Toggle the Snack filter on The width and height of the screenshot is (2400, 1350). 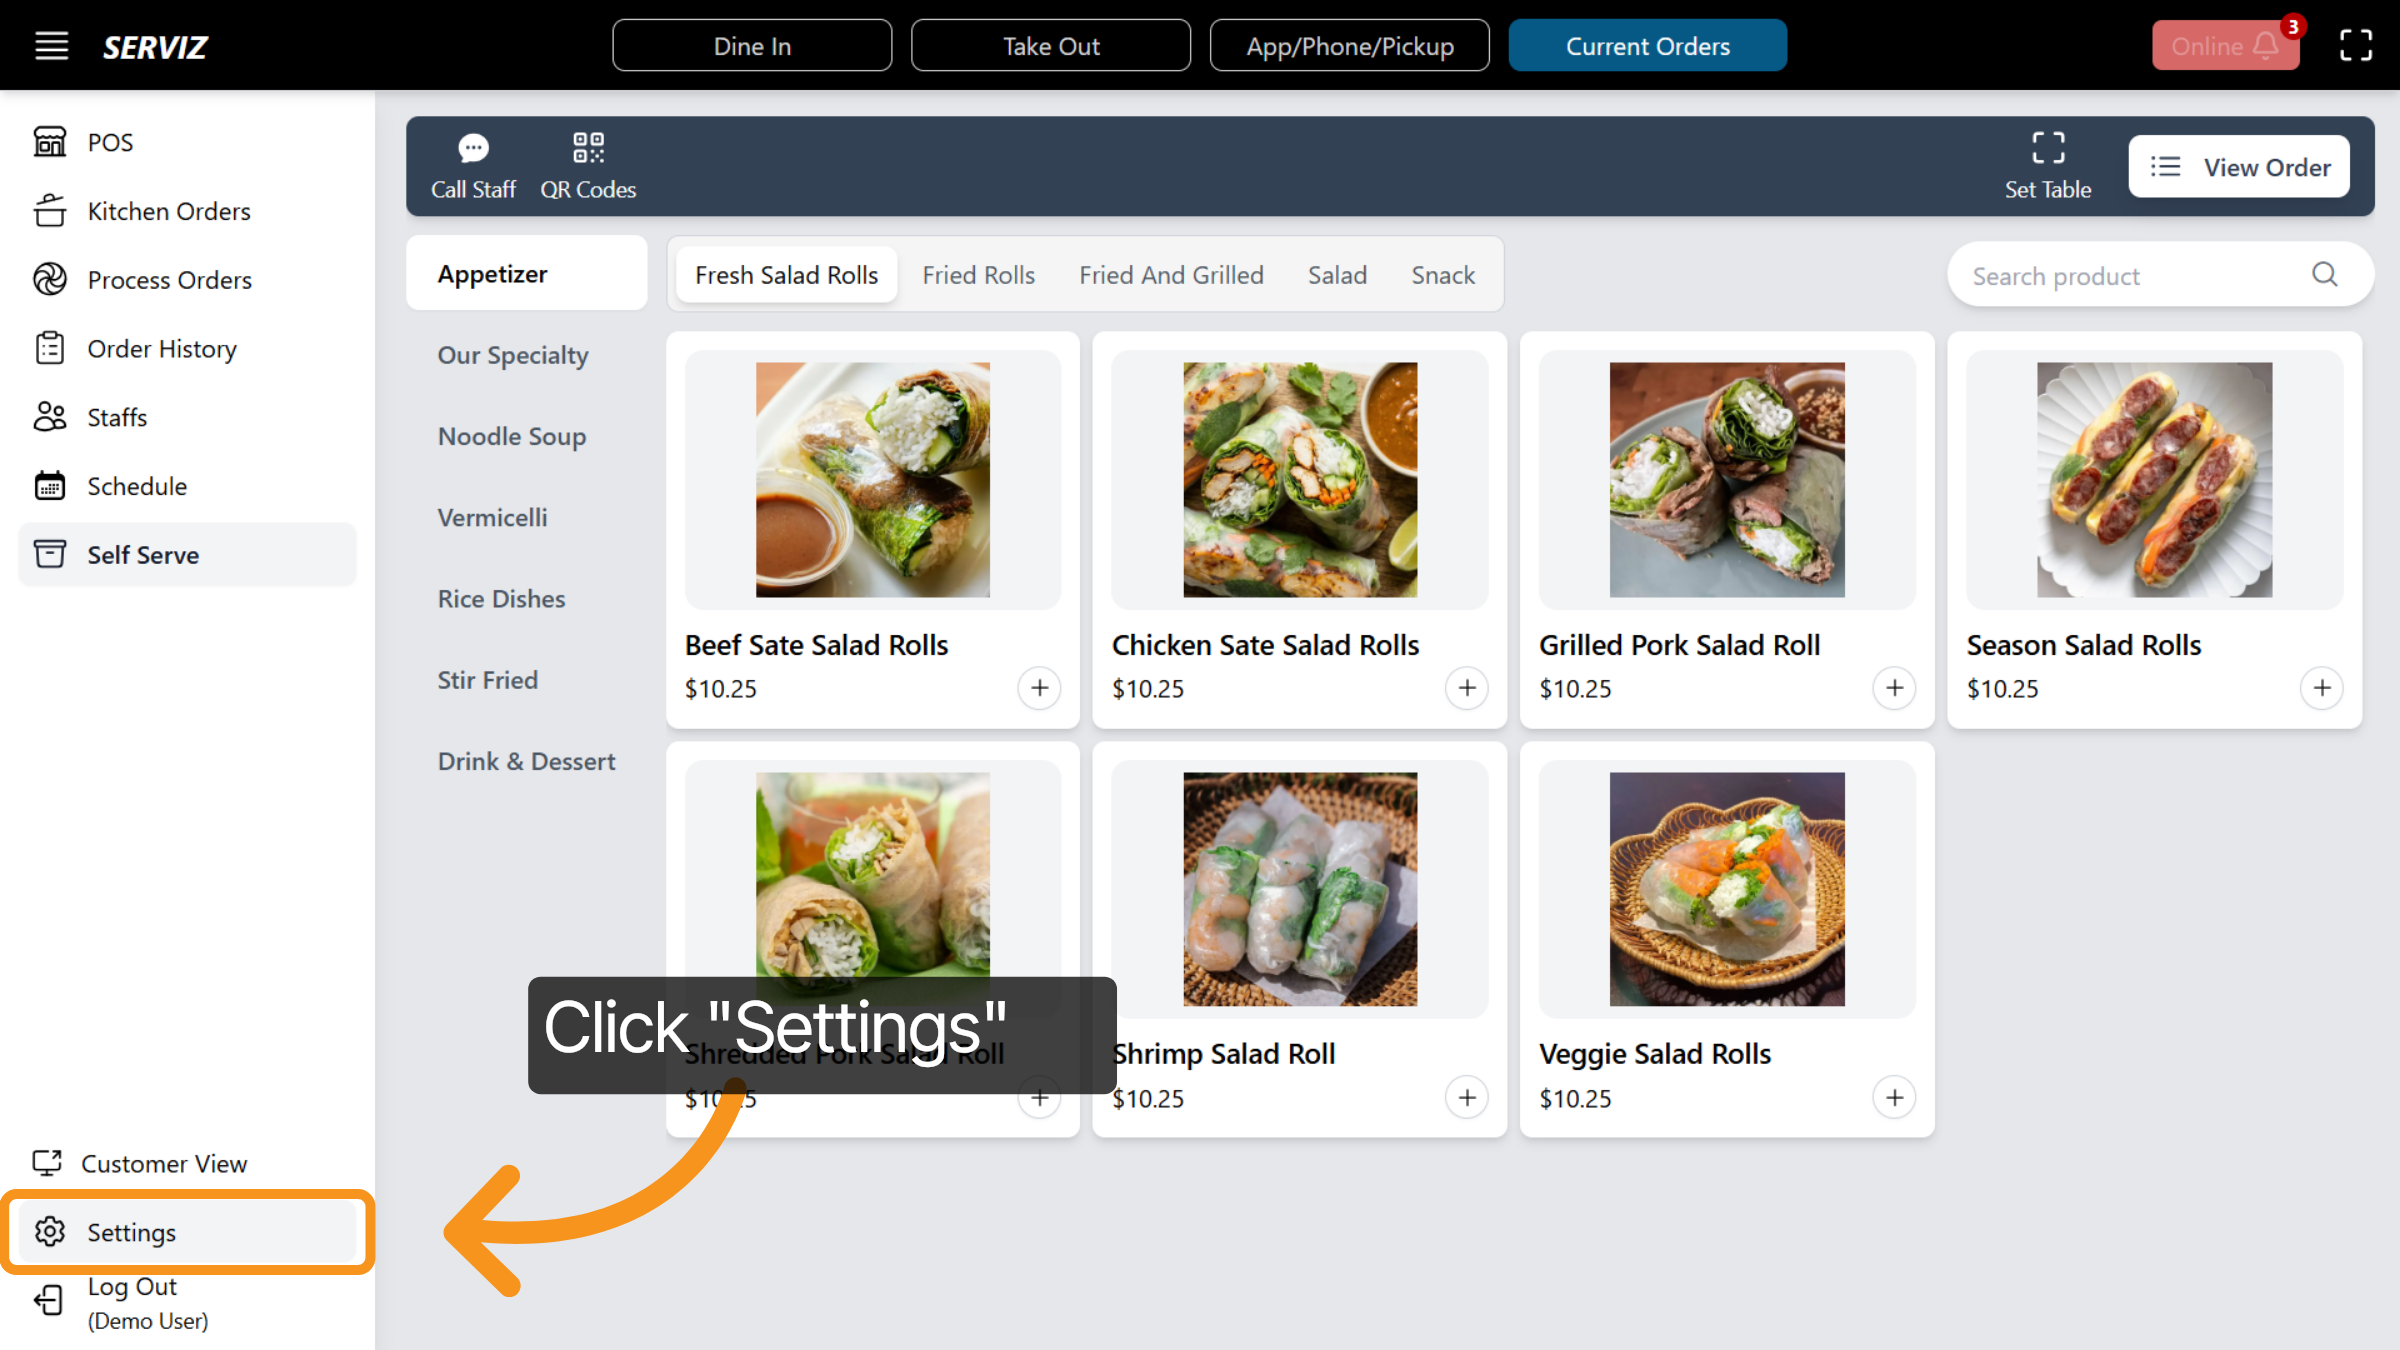[x=1443, y=274]
